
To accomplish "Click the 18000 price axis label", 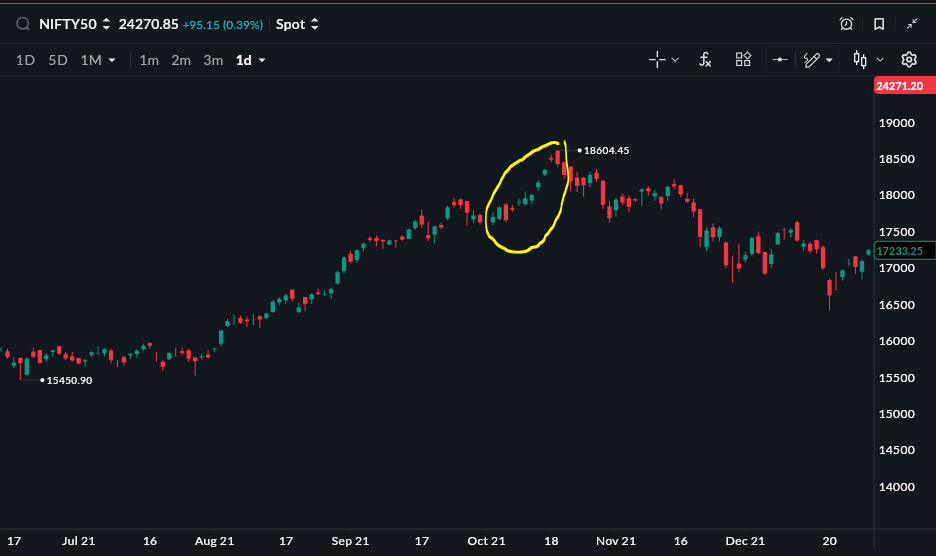I will 897,195.
